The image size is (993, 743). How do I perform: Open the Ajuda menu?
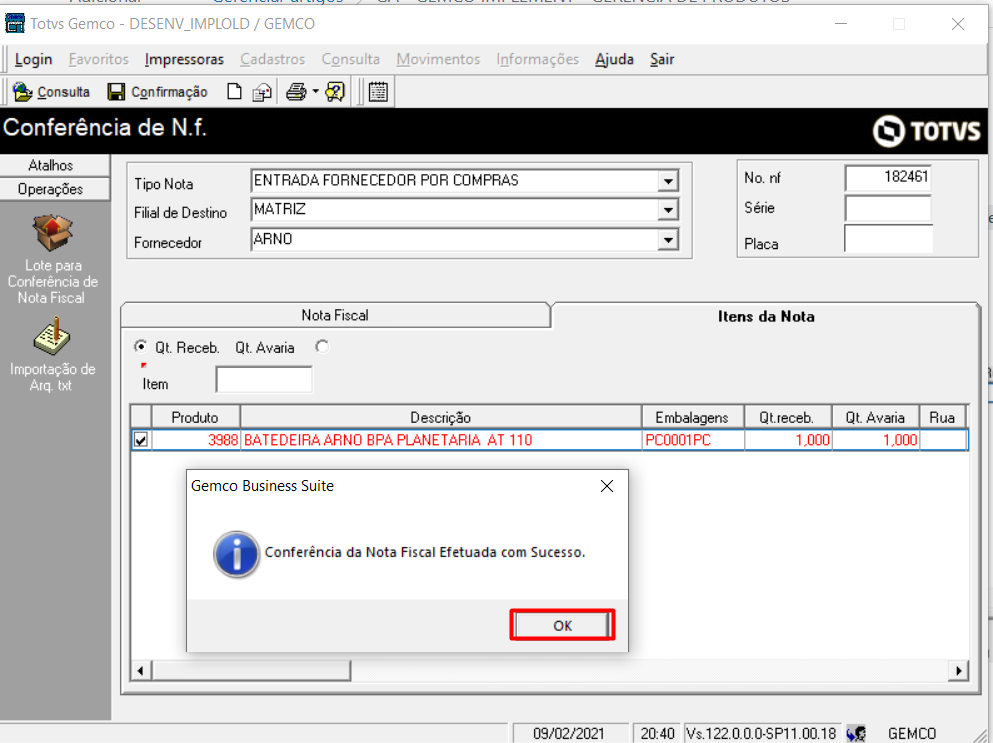(614, 59)
